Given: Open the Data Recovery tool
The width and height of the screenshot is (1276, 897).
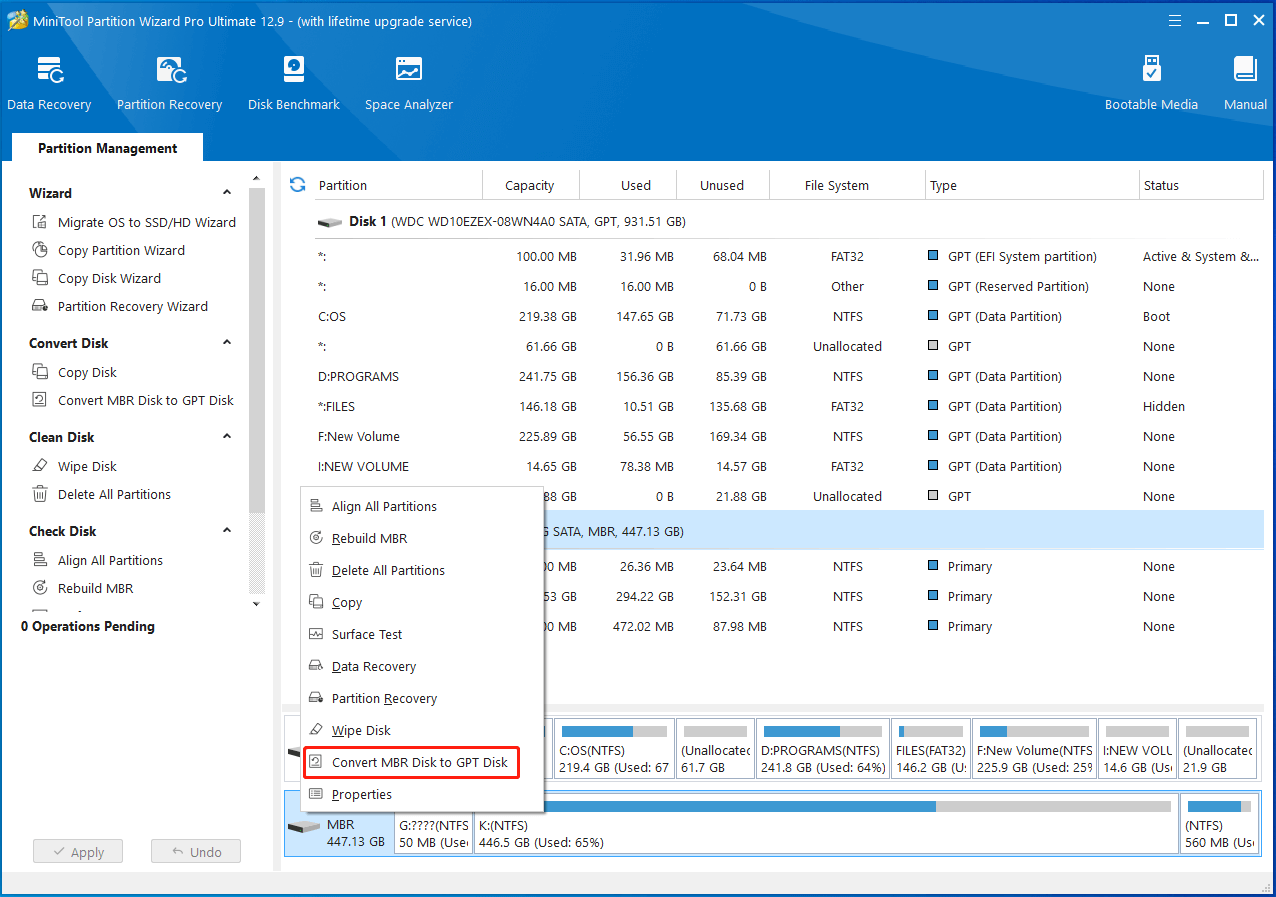Looking at the screenshot, I should pyautogui.click(x=49, y=80).
